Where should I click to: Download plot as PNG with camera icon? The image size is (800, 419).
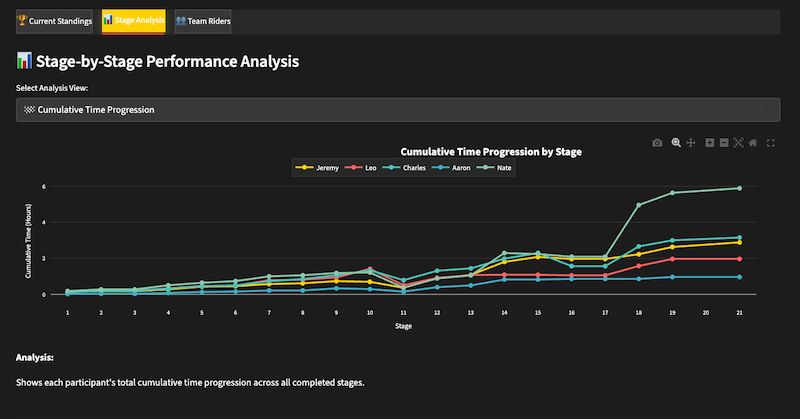coord(657,143)
